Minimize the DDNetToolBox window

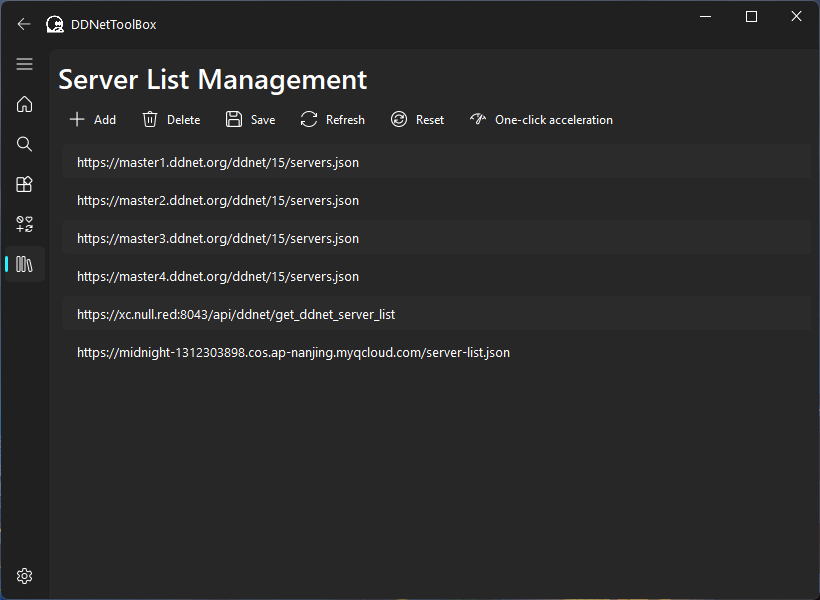(x=705, y=17)
